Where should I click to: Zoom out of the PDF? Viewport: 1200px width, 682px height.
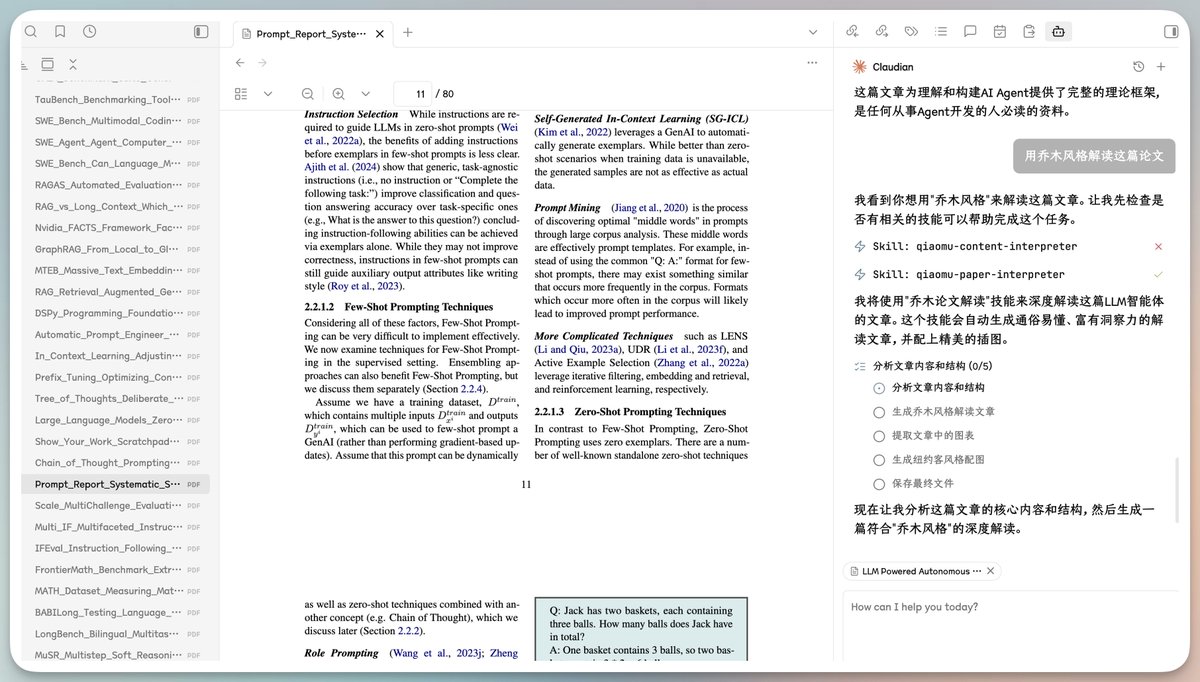point(308,94)
